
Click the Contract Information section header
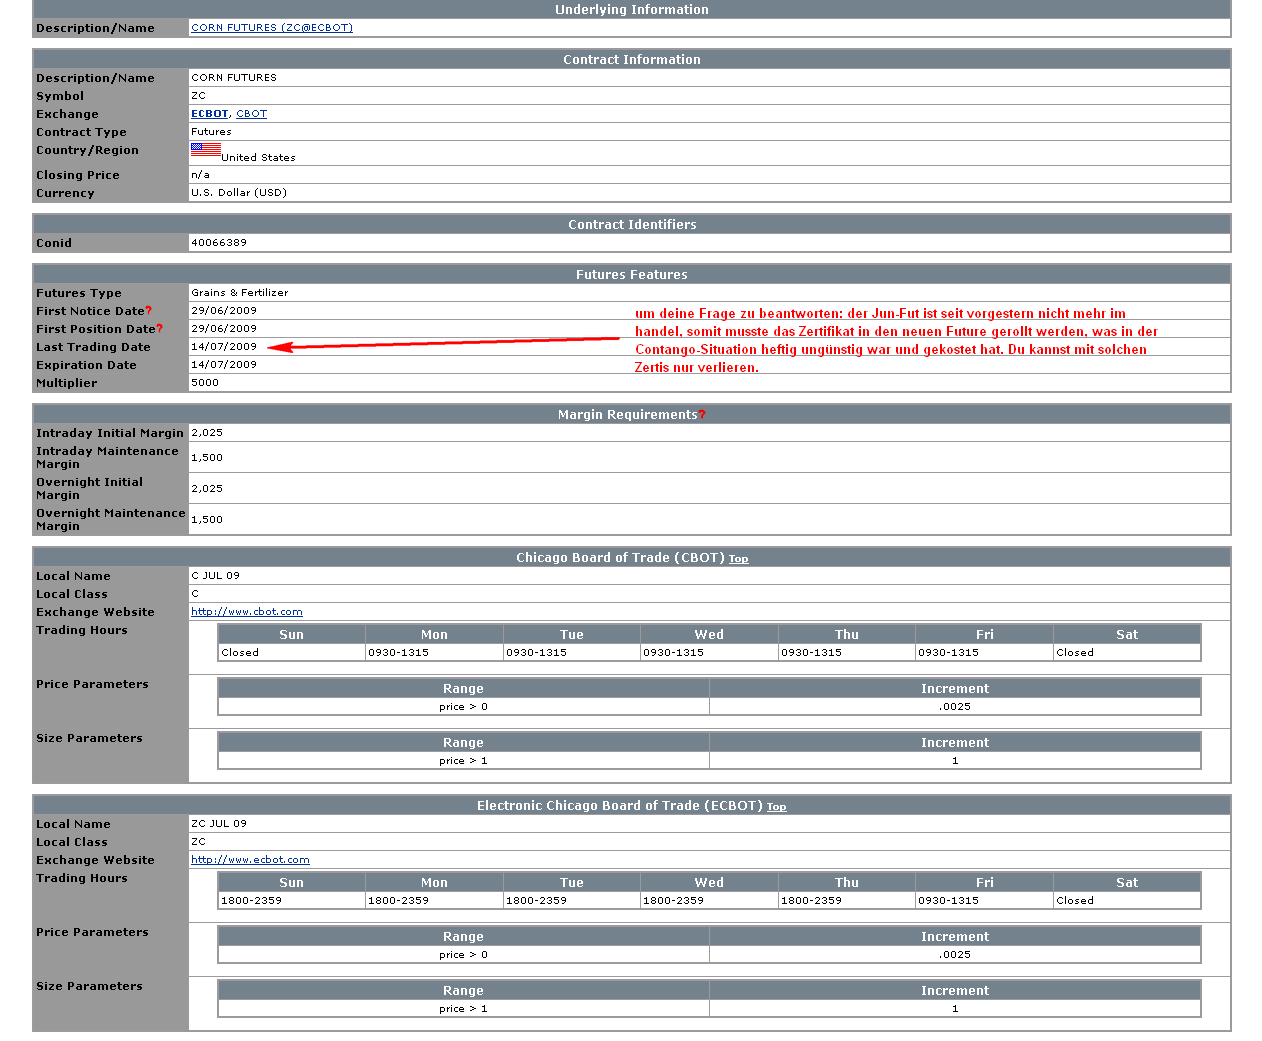pyautogui.click(x=632, y=60)
